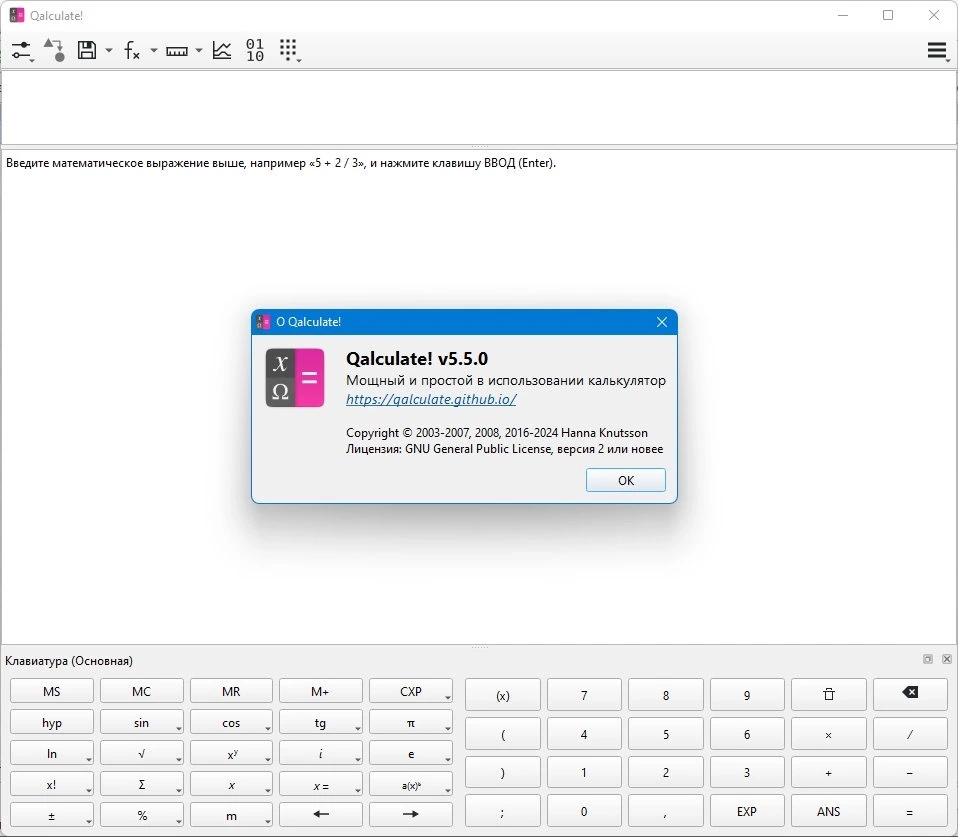
Task: Insert the imaginary unit i
Action: pyautogui.click(x=320, y=753)
